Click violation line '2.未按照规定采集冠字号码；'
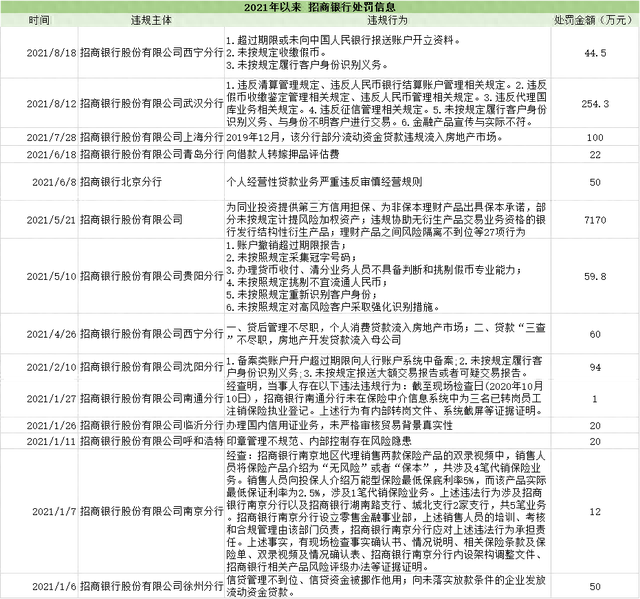This screenshot has height=599, width=640. pos(291,257)
